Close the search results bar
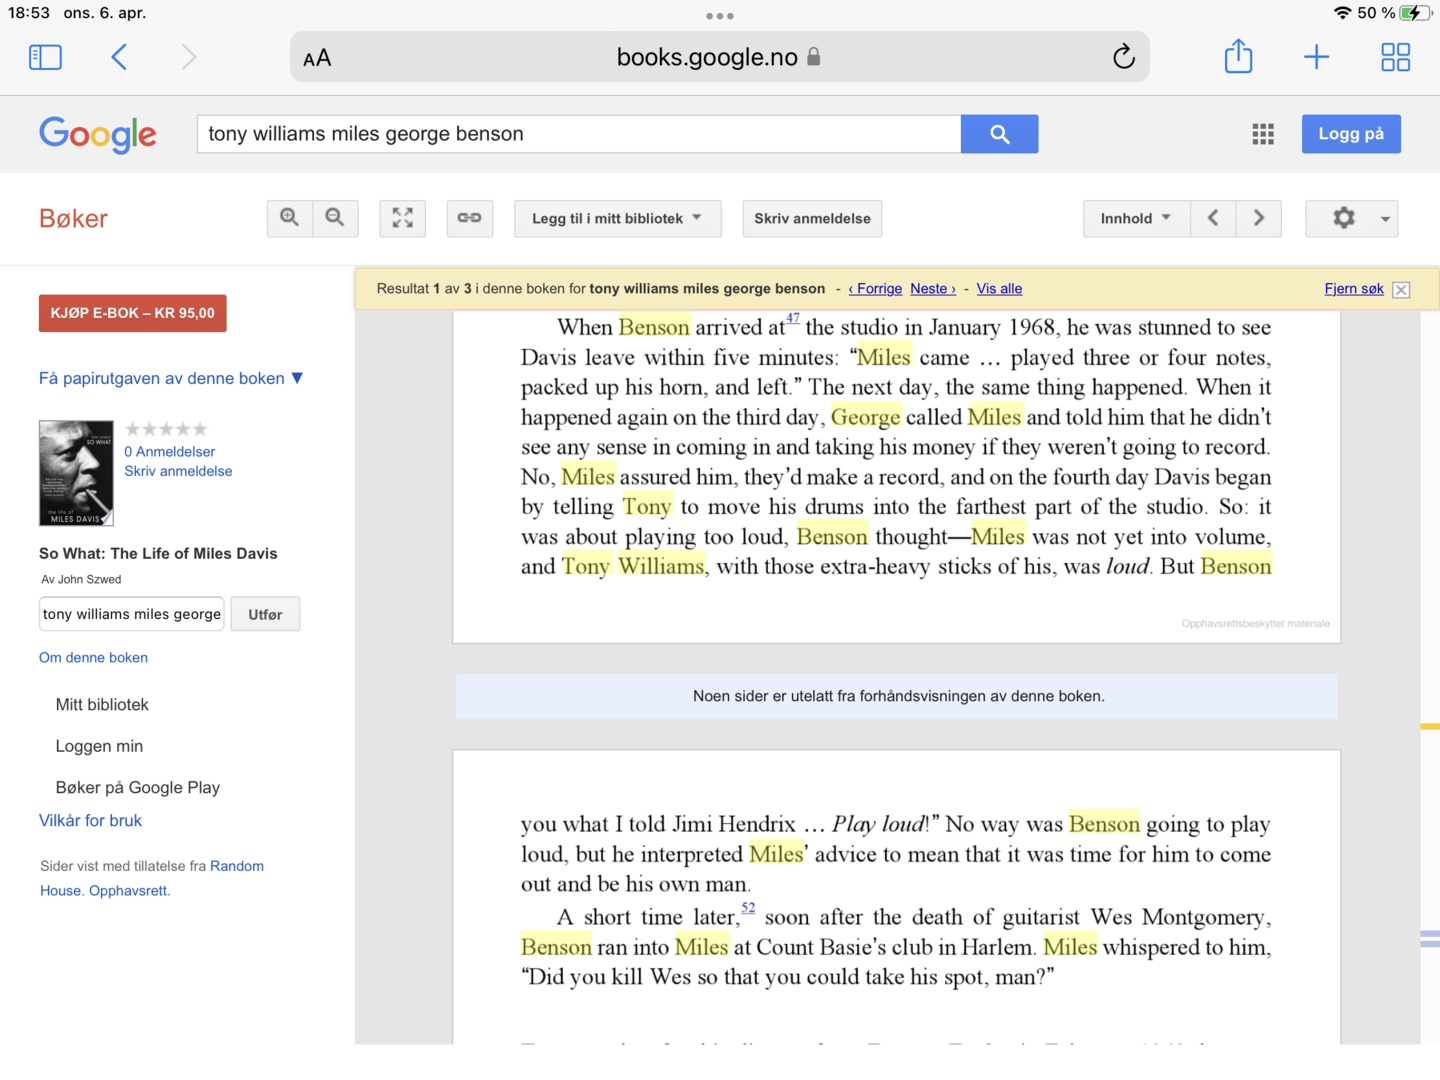The width and height of the screenshot is (1440, 1080). (x=1401, y=290)
